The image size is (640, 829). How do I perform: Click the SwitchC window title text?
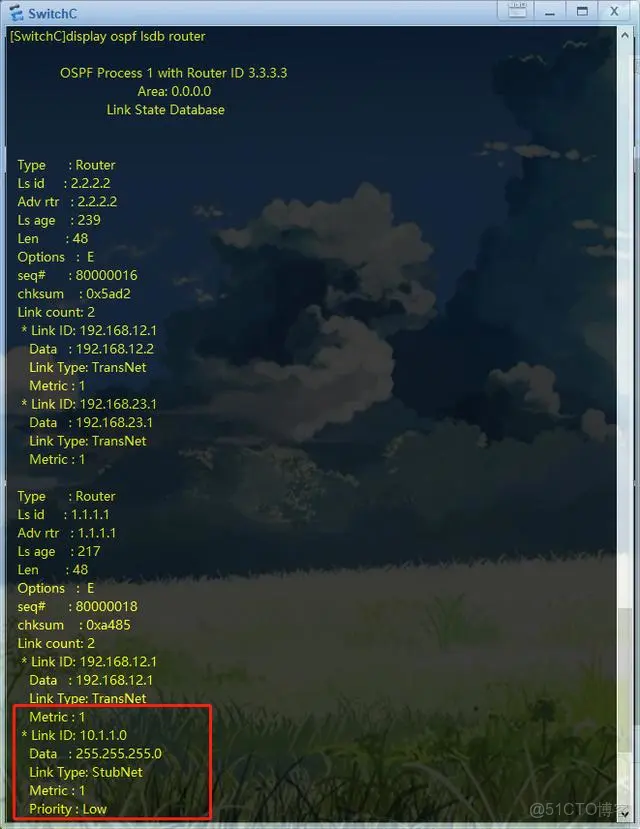click(52, 13)
